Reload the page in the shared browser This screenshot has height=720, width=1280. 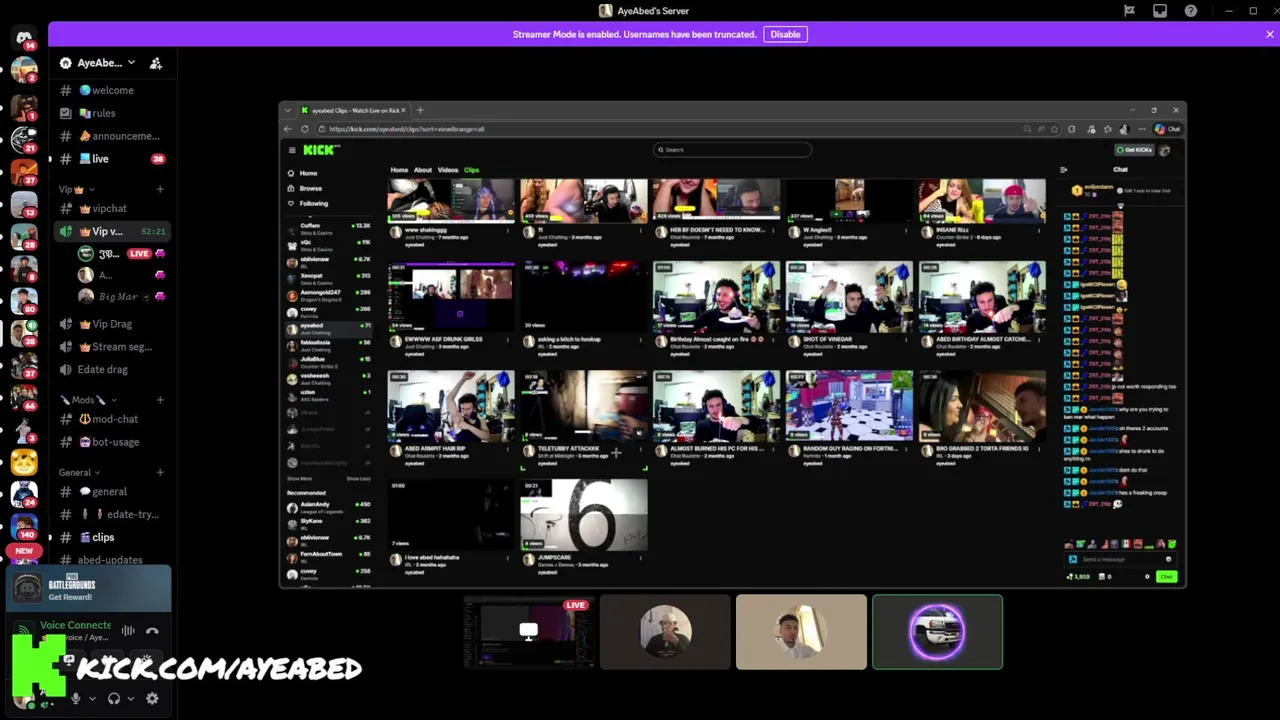click(x=305, y=129)
